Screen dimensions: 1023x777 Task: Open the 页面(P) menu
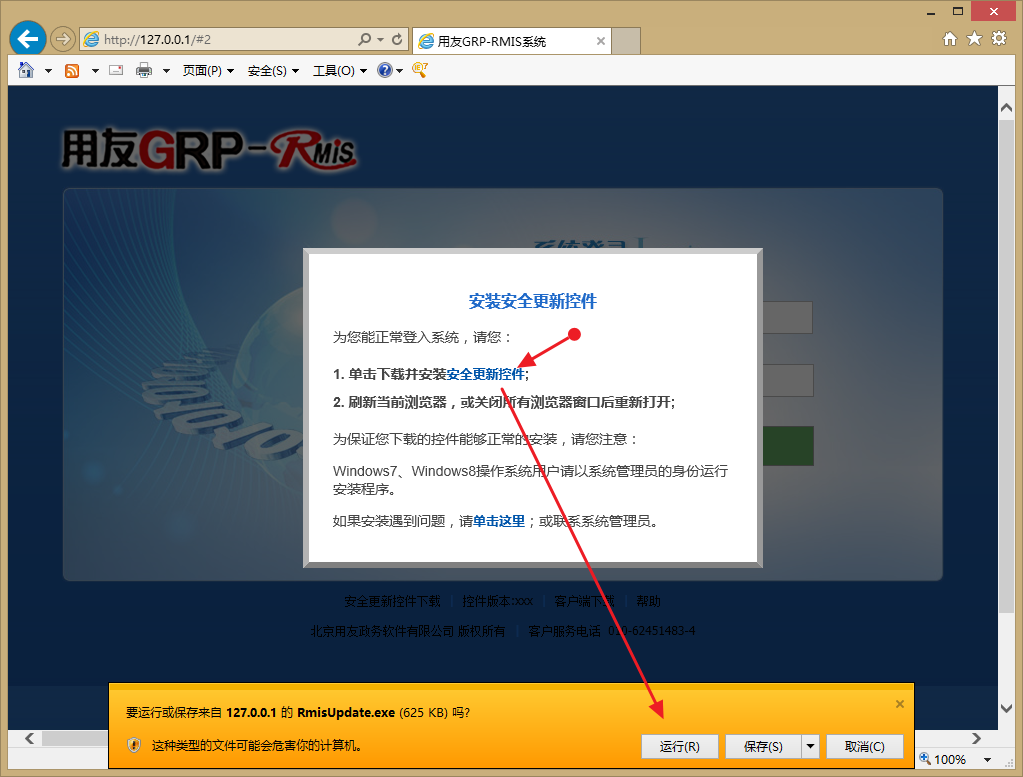(x=207, y=70)
